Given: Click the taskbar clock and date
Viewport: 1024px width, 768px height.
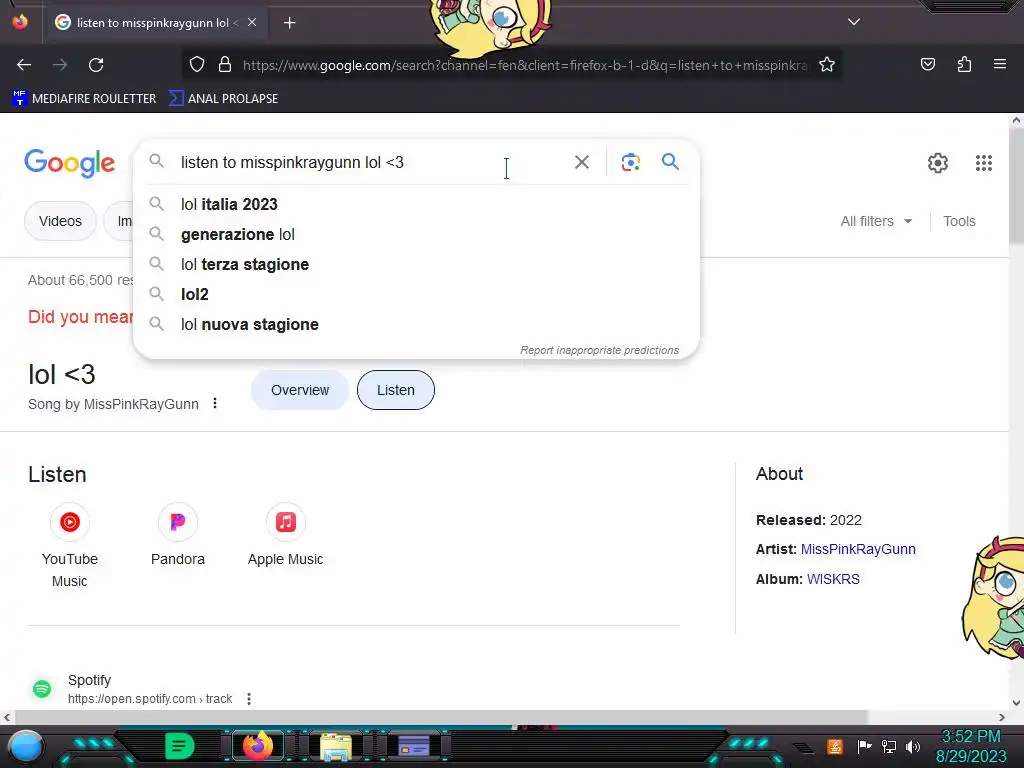Looking at the screenshot, I should tap(970, 746).
